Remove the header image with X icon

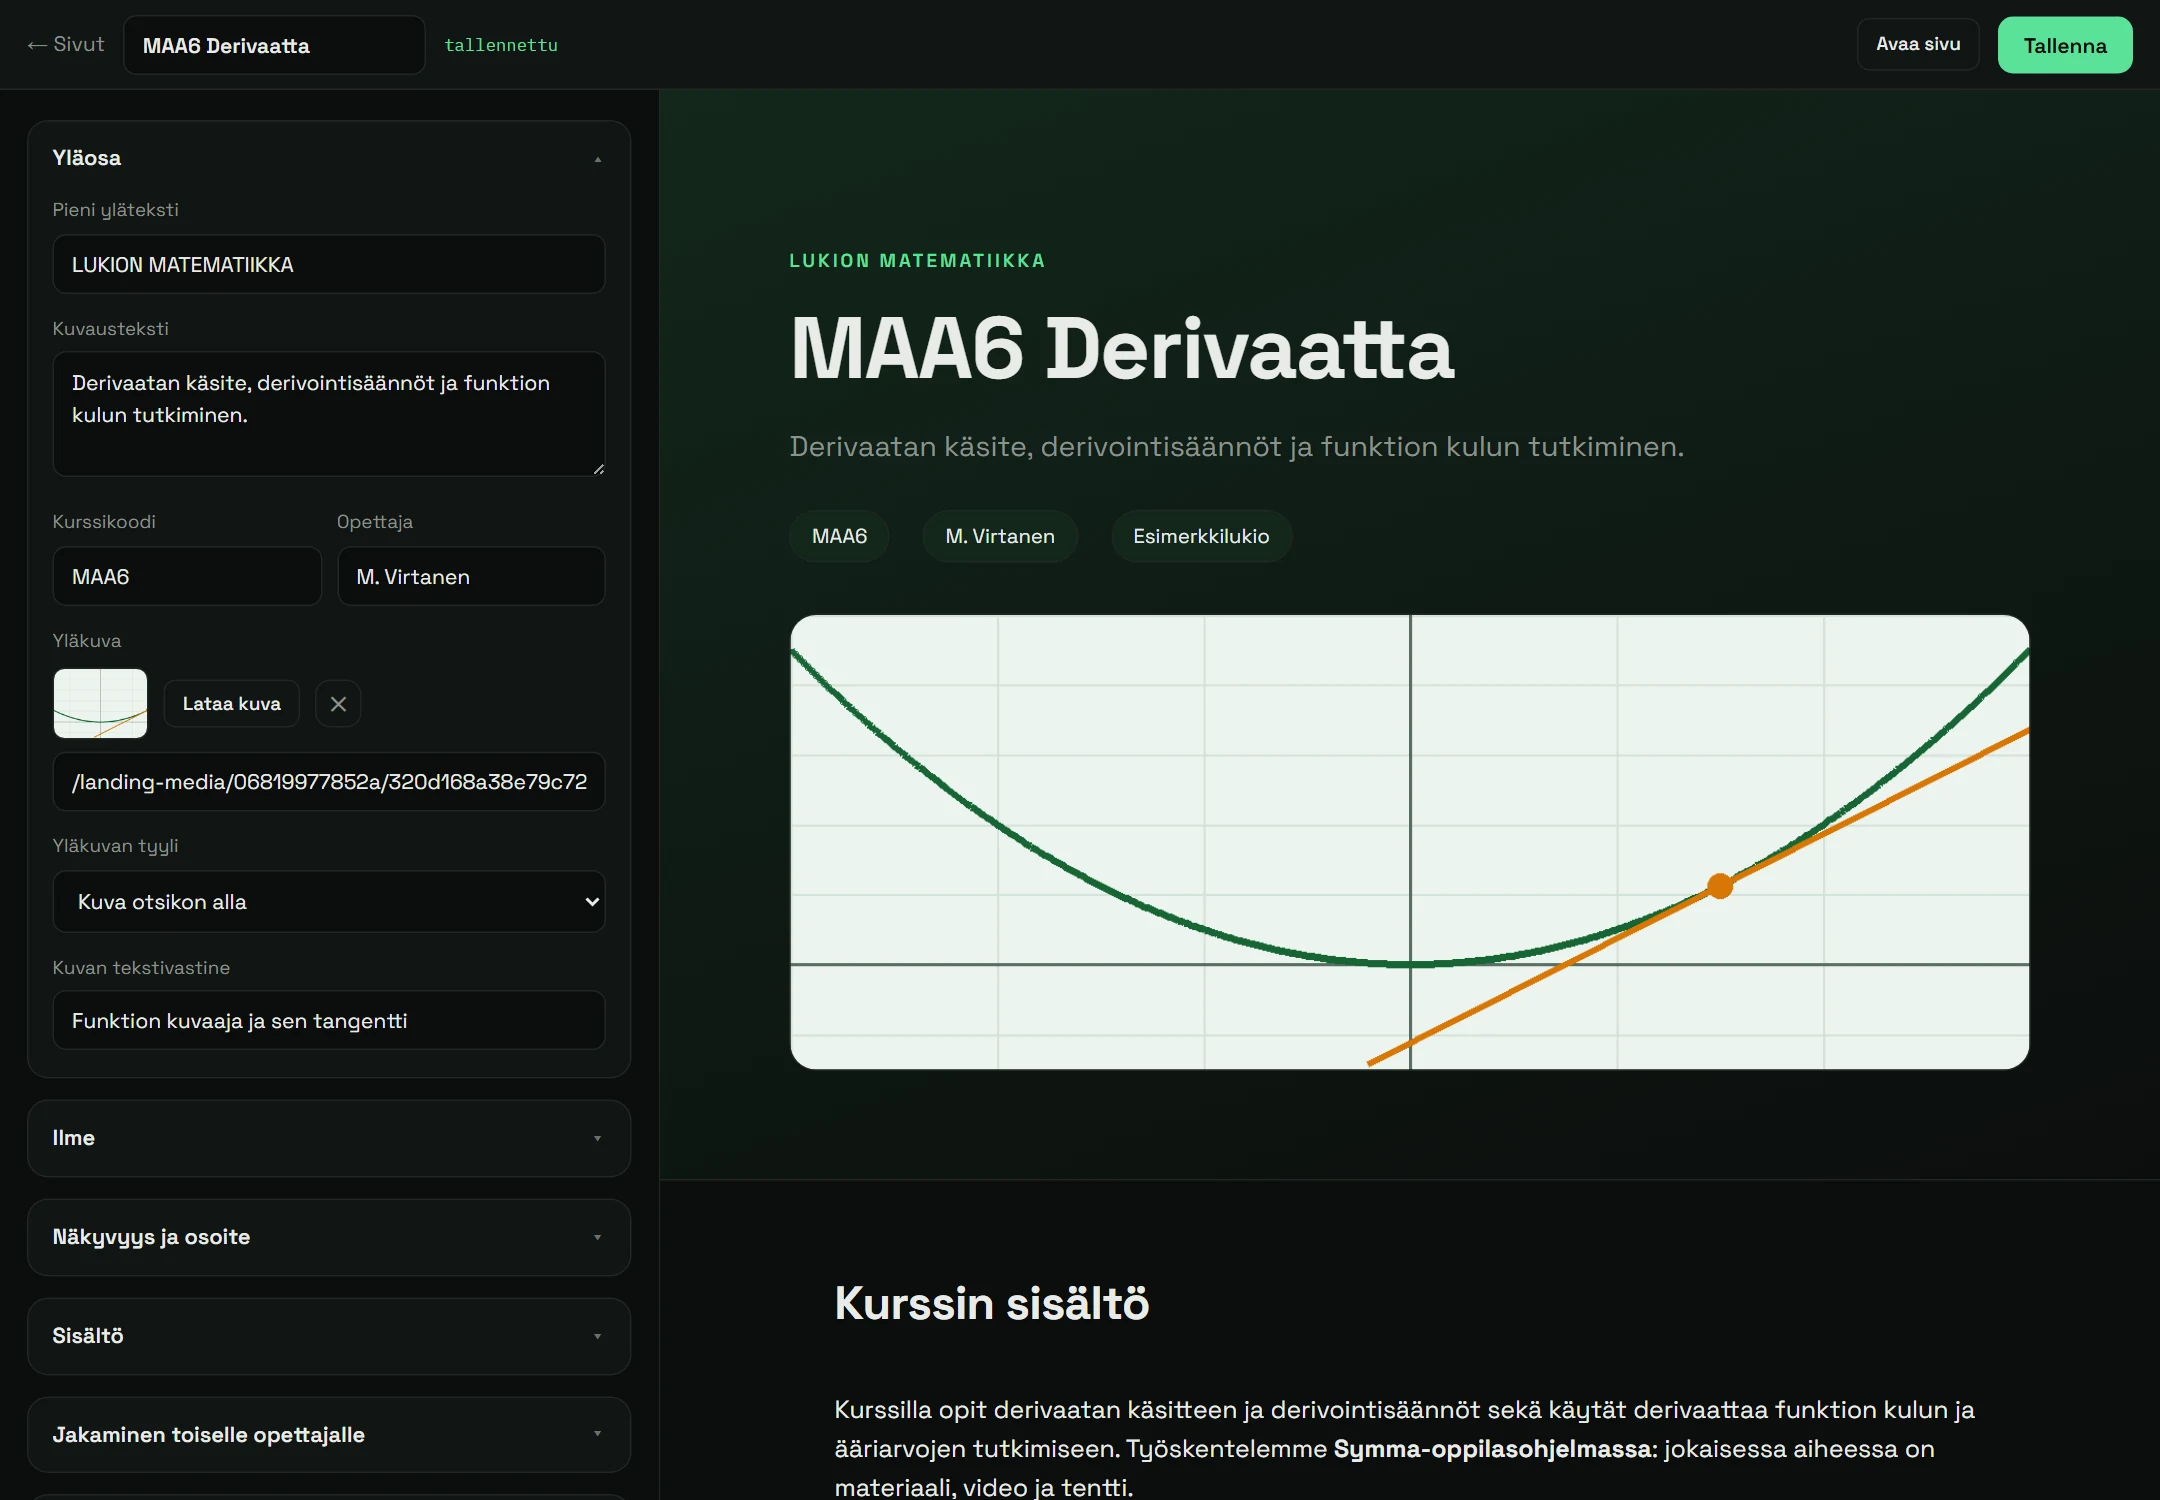[x=338, y=703]
